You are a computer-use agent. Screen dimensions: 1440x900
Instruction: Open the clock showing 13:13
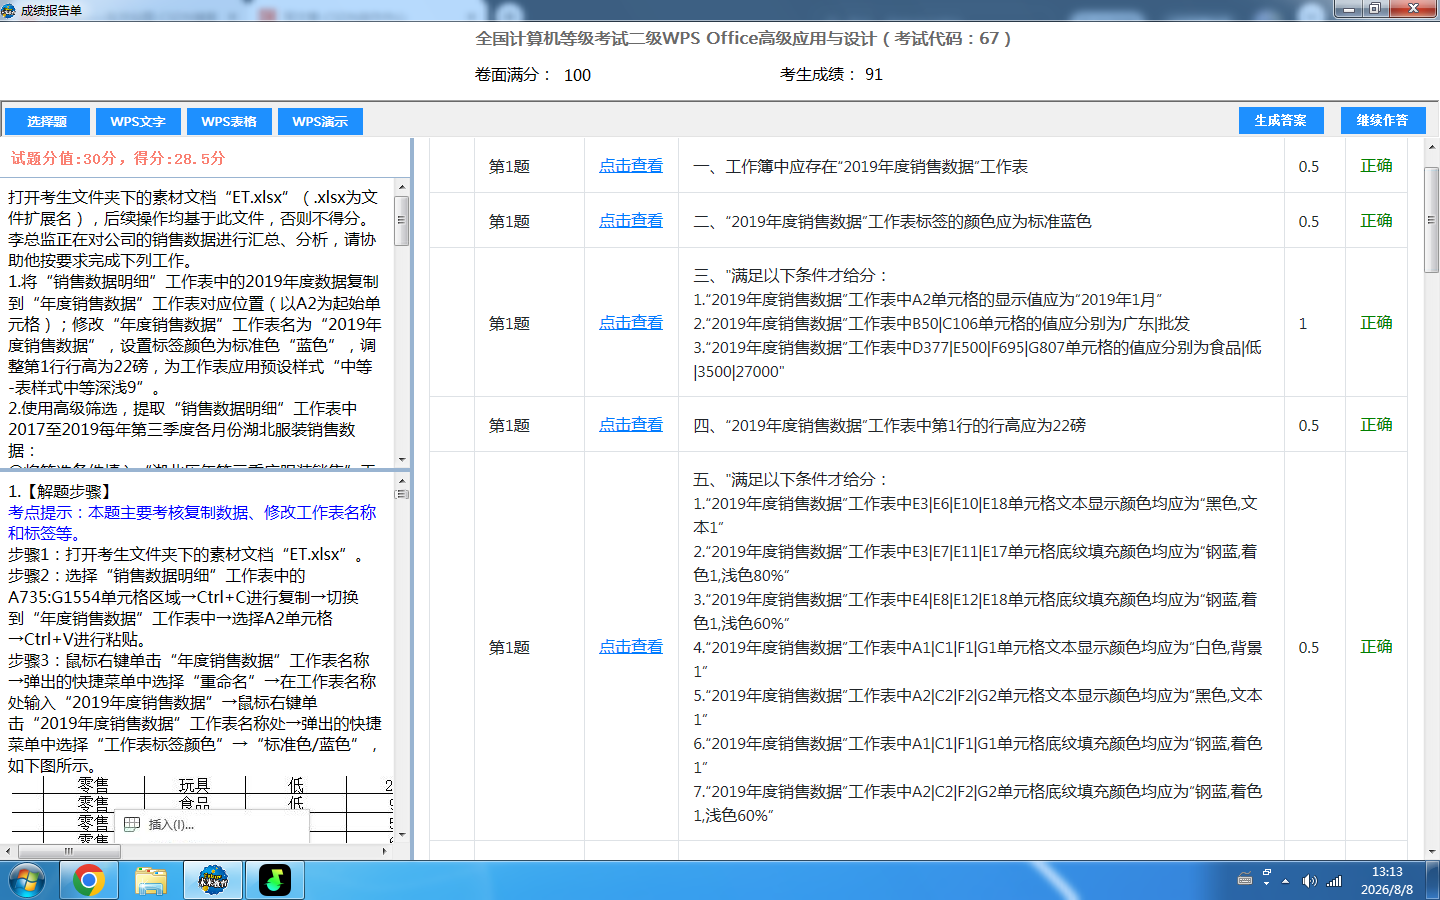click(1387, 881)
